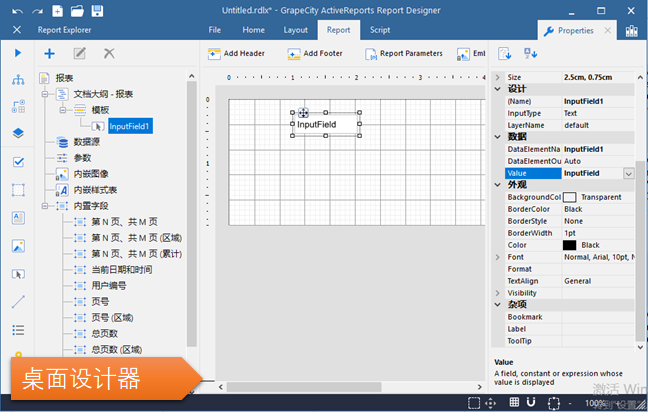Pick the TextBox control in toolbox
The height and width of the screenshot is (416, 648).
(x=18, y=218)
